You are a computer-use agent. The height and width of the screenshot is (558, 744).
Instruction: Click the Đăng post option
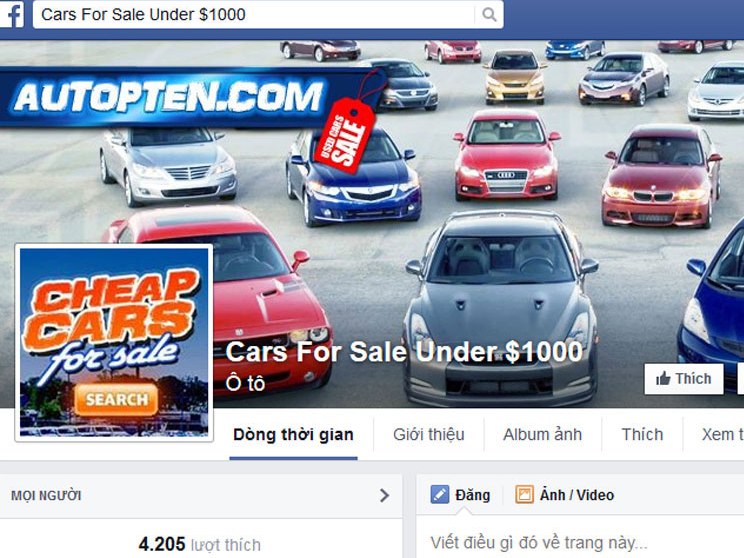460,495
